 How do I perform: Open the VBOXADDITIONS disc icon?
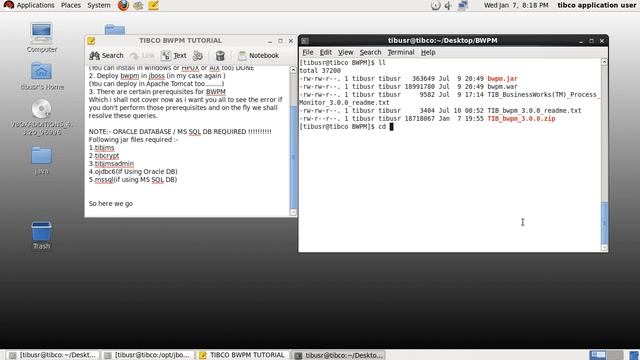coord(42,118)
